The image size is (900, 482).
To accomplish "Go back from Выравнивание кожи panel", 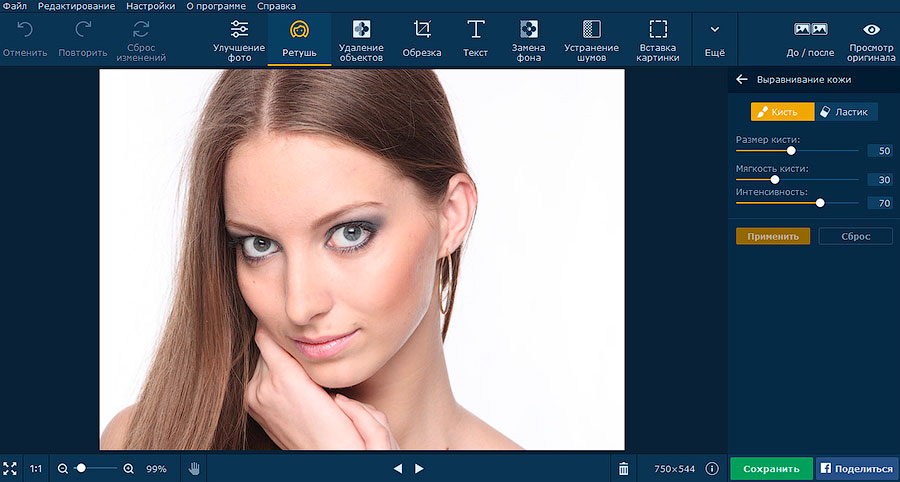I will point(742,80).
